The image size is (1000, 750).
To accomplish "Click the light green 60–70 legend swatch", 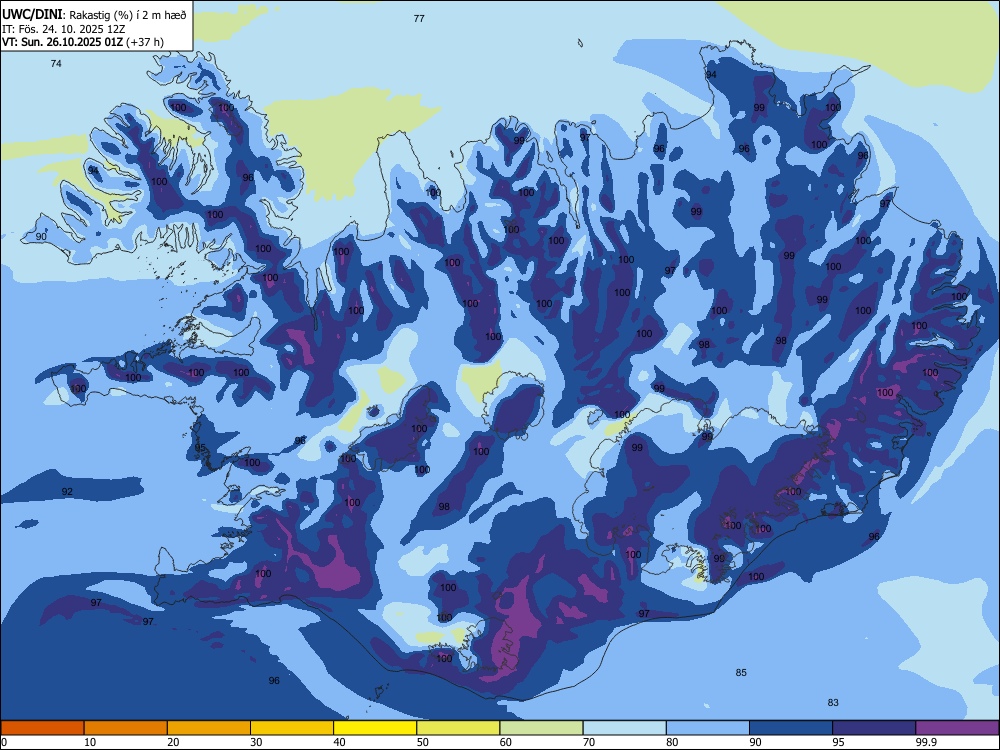I will 541,728.
